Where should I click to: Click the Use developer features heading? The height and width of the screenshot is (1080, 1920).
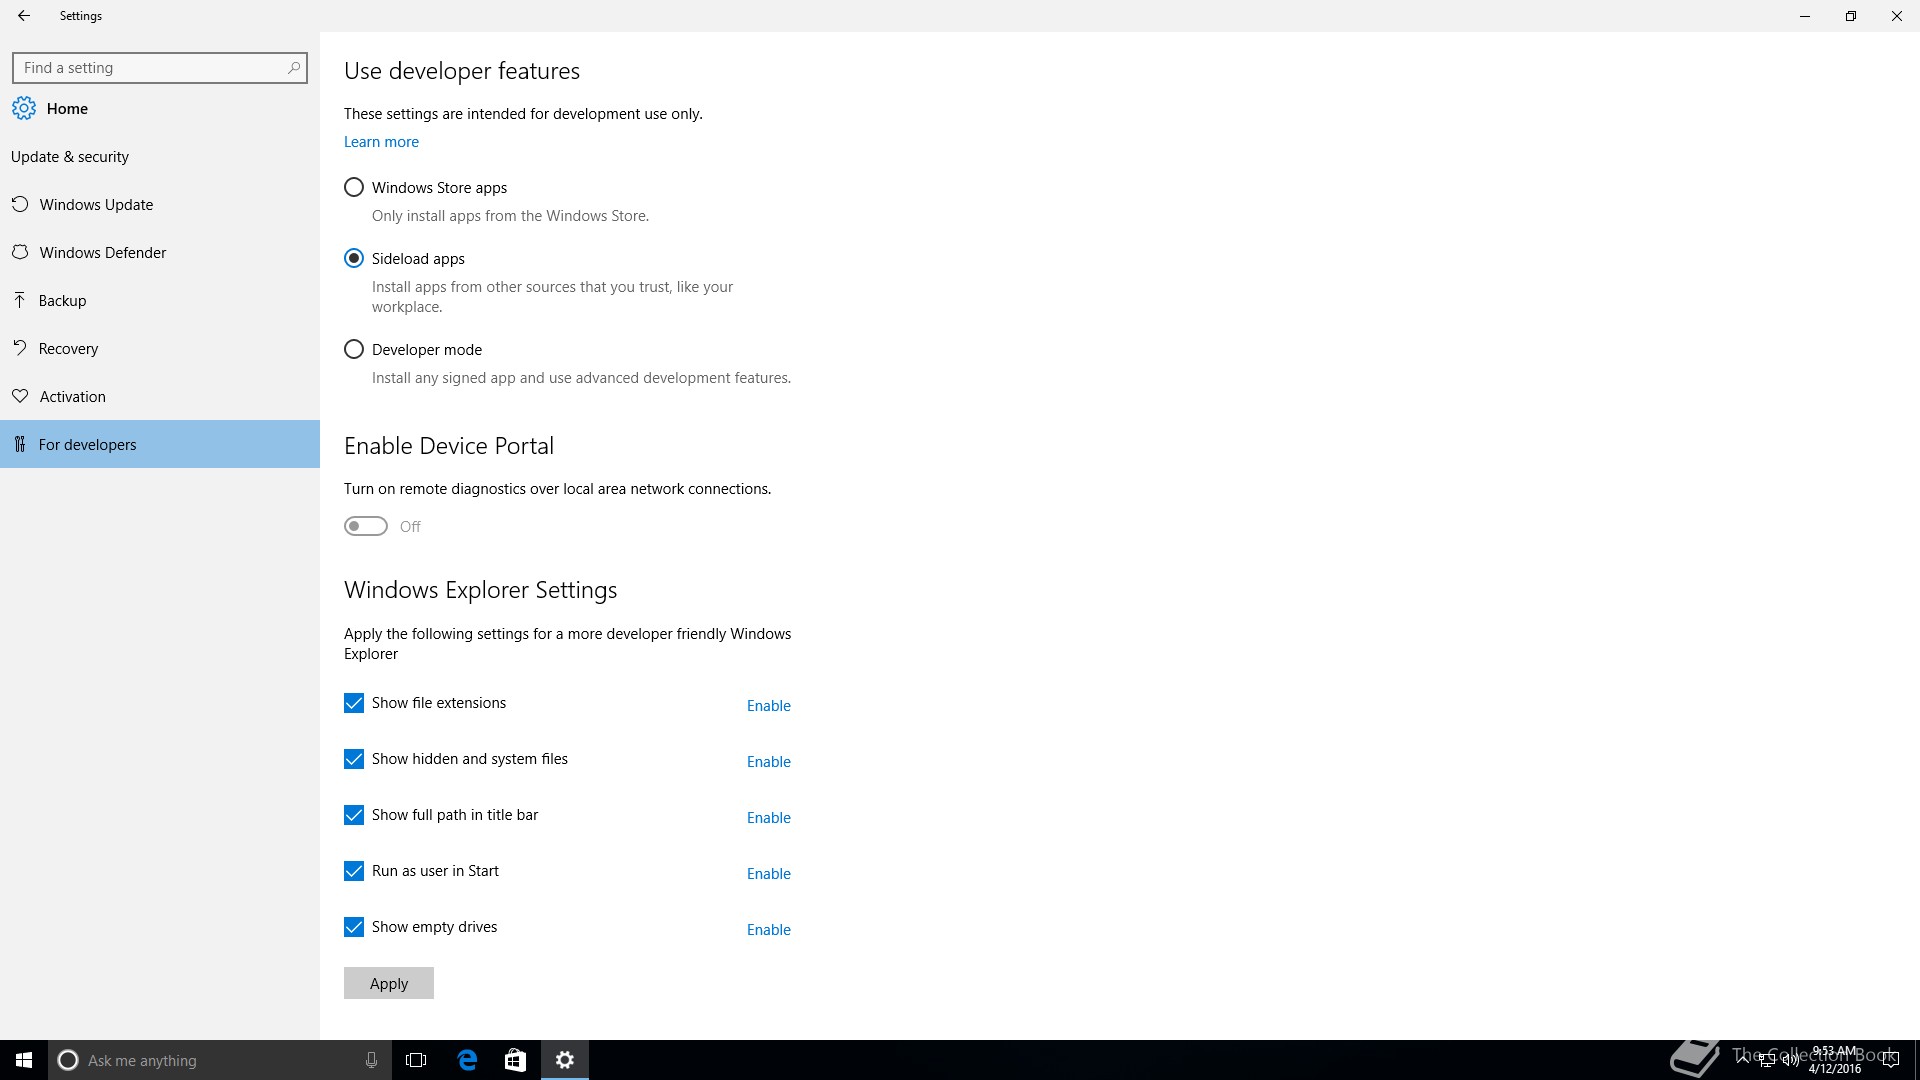point(462,71)
